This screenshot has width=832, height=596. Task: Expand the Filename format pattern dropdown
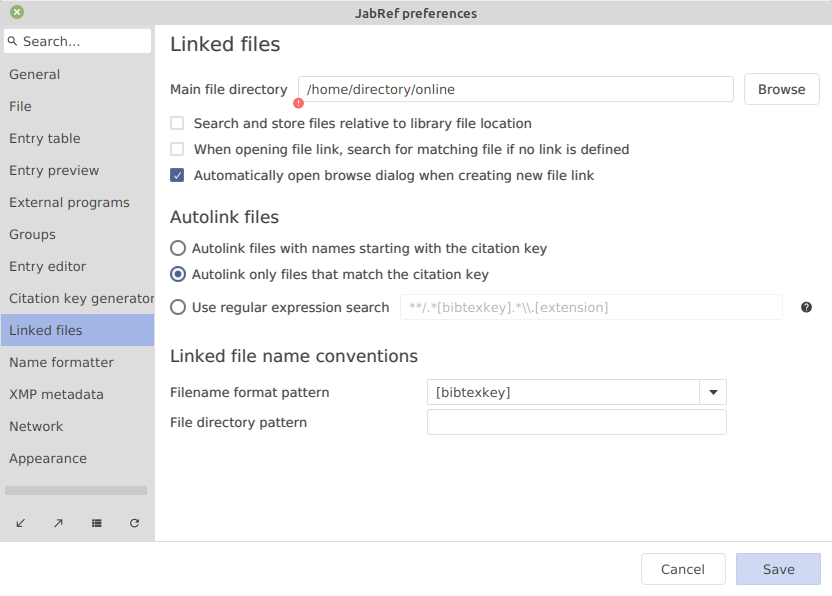coord(712,392)
